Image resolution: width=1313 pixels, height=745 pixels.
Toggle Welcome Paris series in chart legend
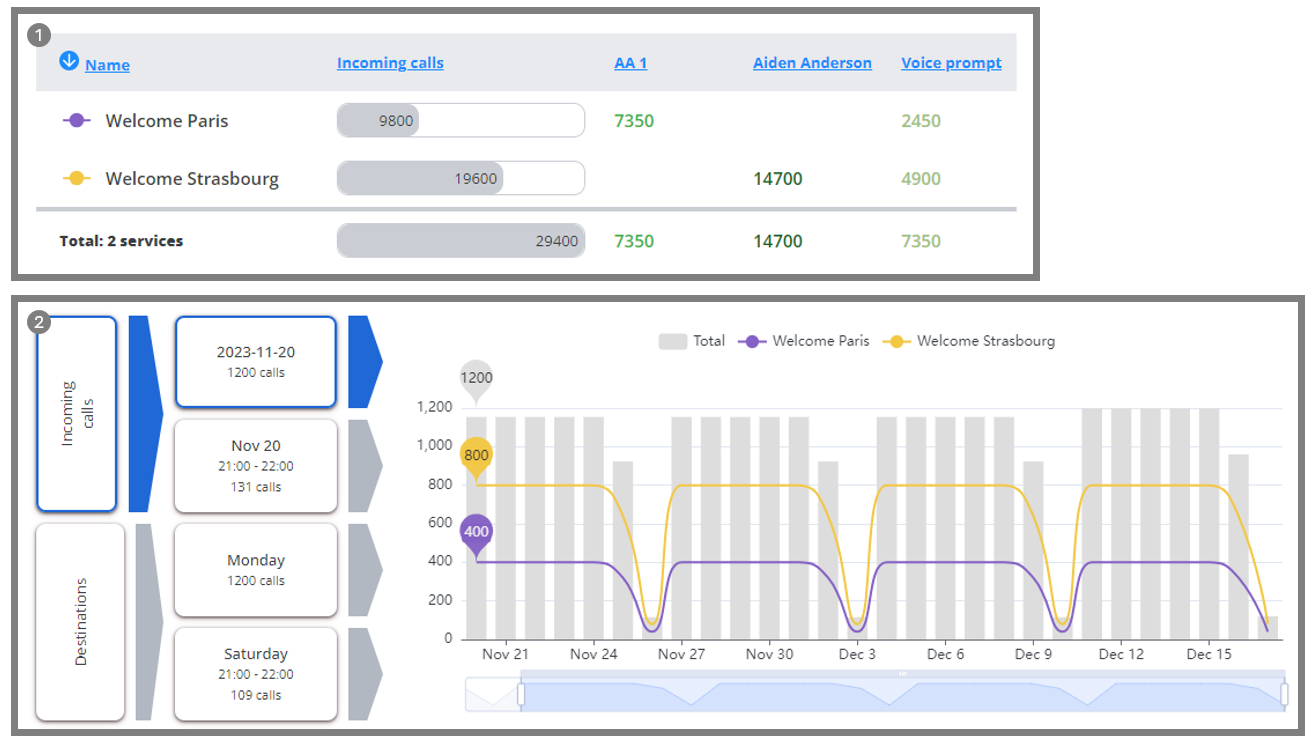pyautogui.click(x=804, y=341)
